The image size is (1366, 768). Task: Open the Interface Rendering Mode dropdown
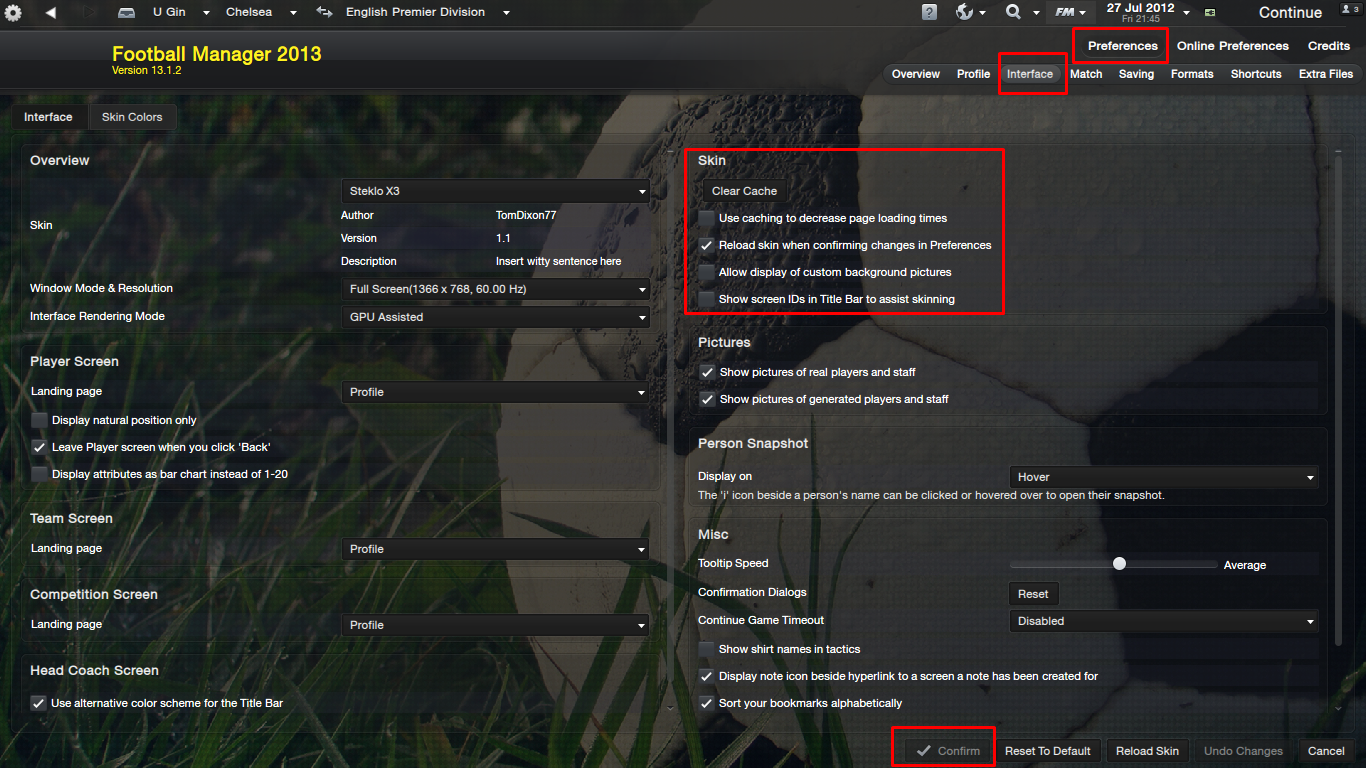coord(496,317)
